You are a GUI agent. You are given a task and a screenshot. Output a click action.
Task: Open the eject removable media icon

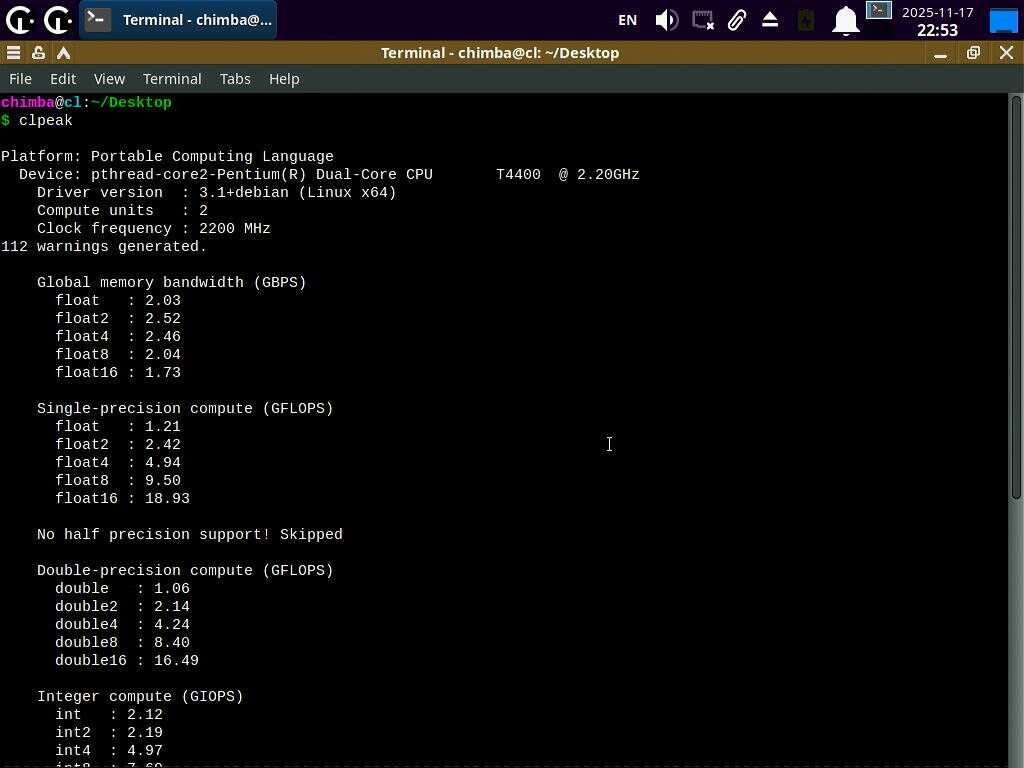pyautogui.click(x=770, y=20)
